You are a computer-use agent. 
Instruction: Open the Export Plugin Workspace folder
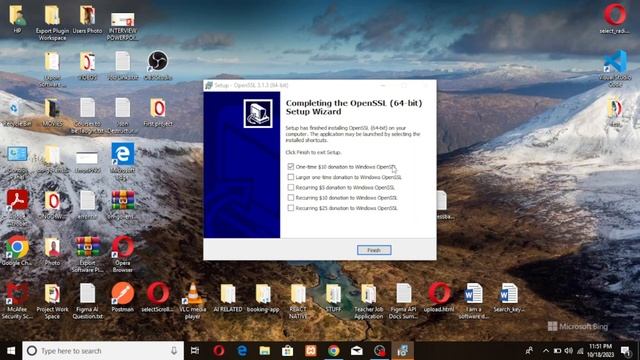(52, 22)
